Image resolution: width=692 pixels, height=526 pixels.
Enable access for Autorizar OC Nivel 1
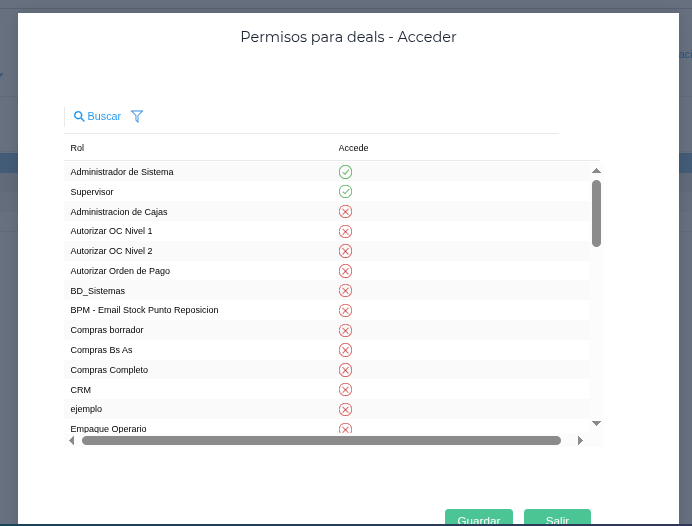click(x=345, y=231)
